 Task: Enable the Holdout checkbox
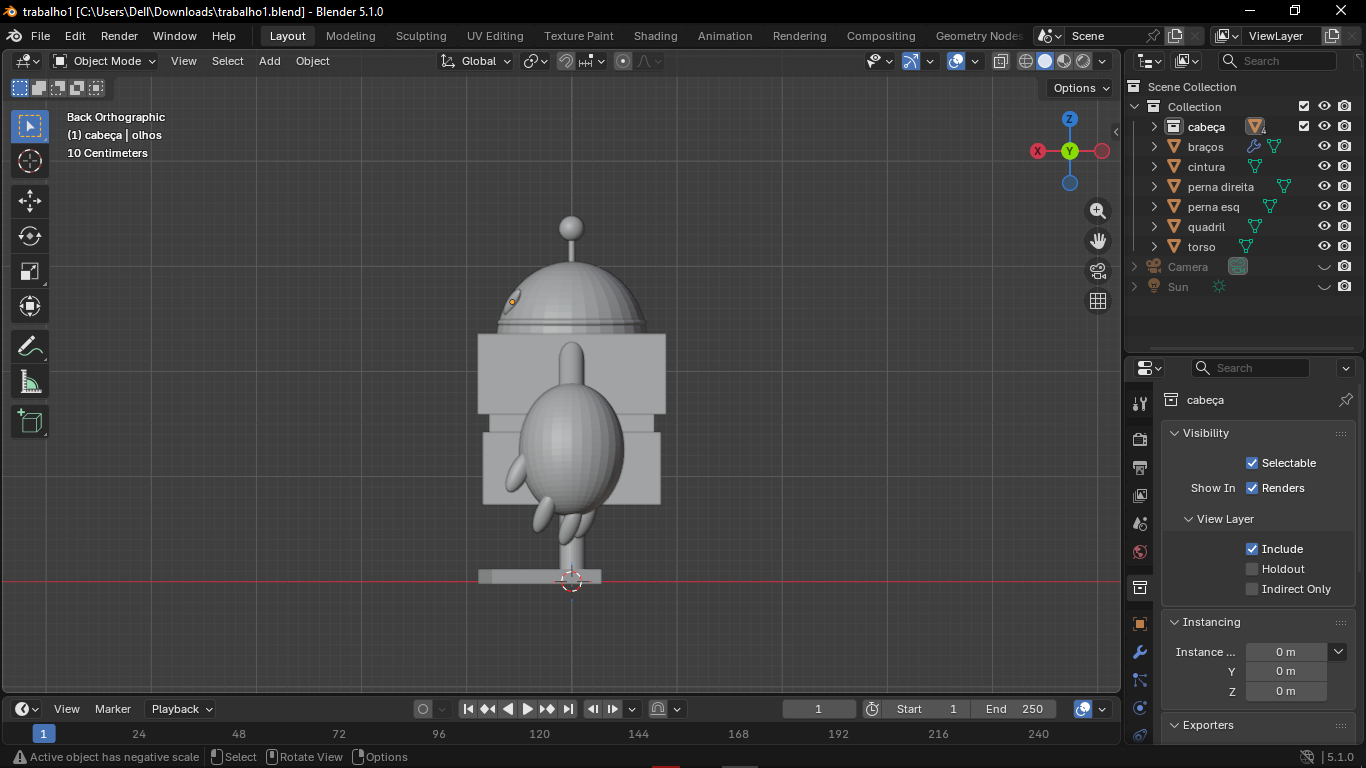[1251, 569]
